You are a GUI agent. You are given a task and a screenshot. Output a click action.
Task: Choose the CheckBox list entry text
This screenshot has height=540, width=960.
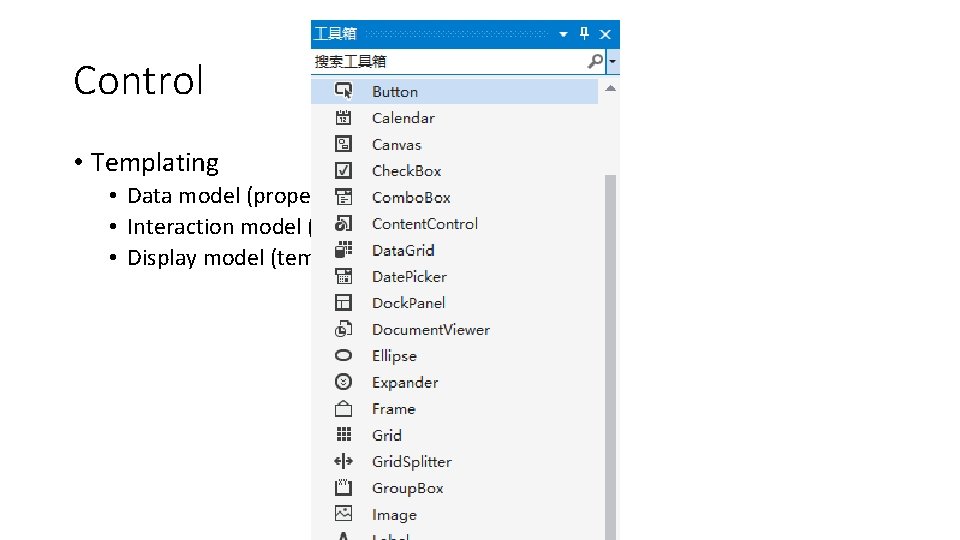[407, 171]
